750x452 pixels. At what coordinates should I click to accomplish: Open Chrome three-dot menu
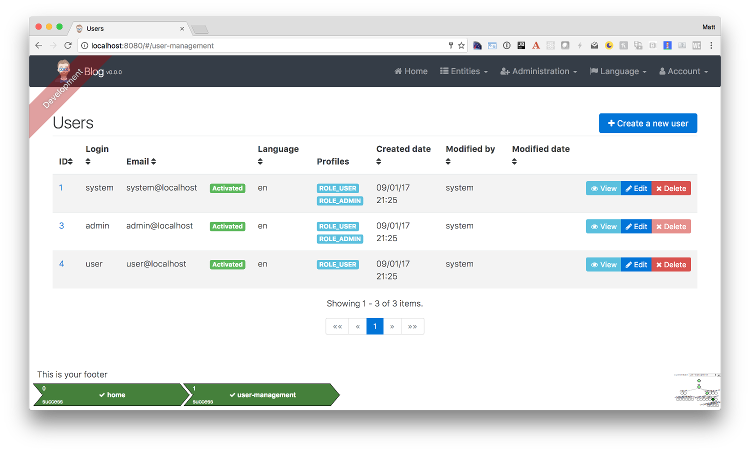(x=711, y=45)
